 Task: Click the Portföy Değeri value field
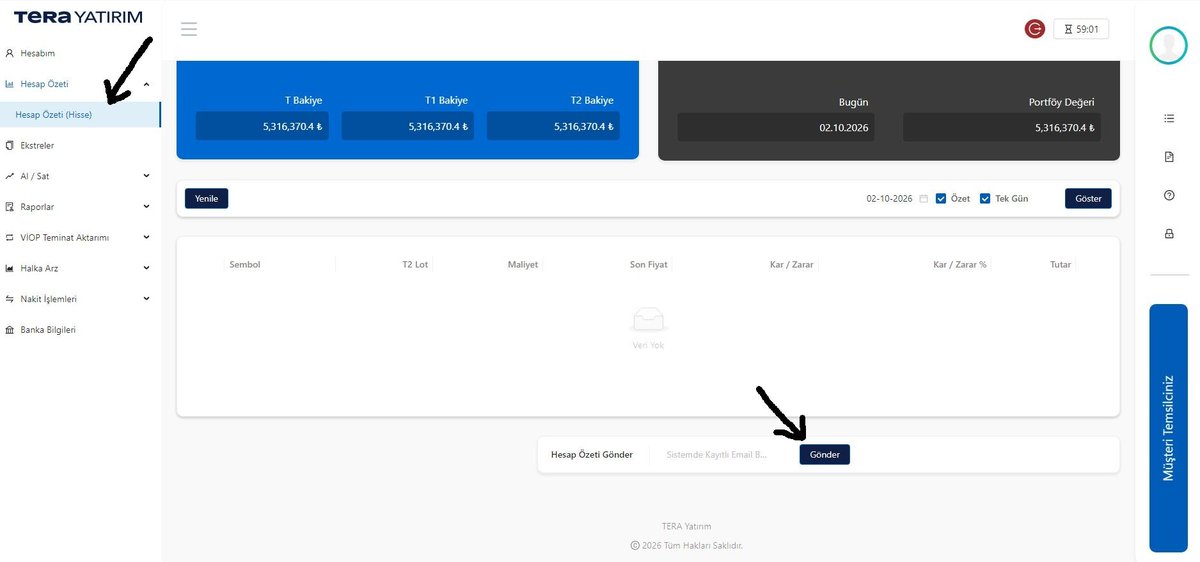1002,127
